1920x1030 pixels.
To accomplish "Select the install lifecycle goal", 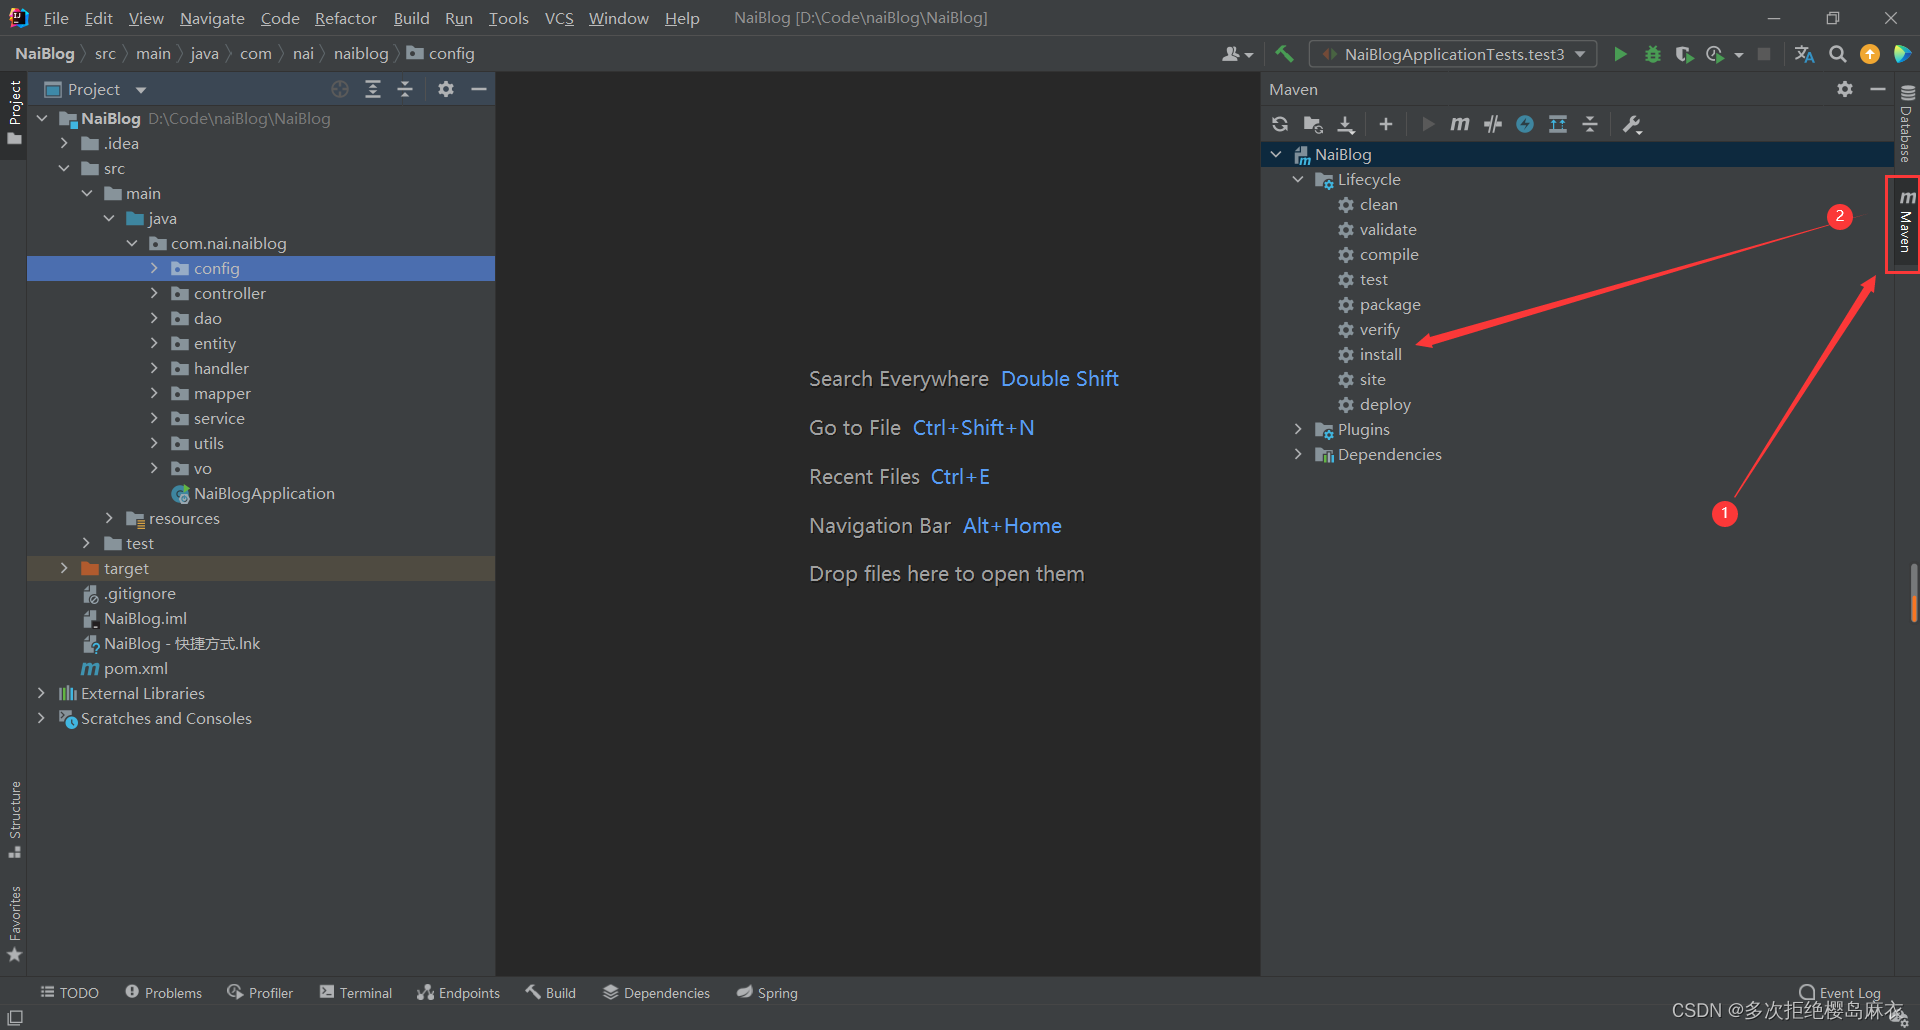I will (x=1381, y=354).
